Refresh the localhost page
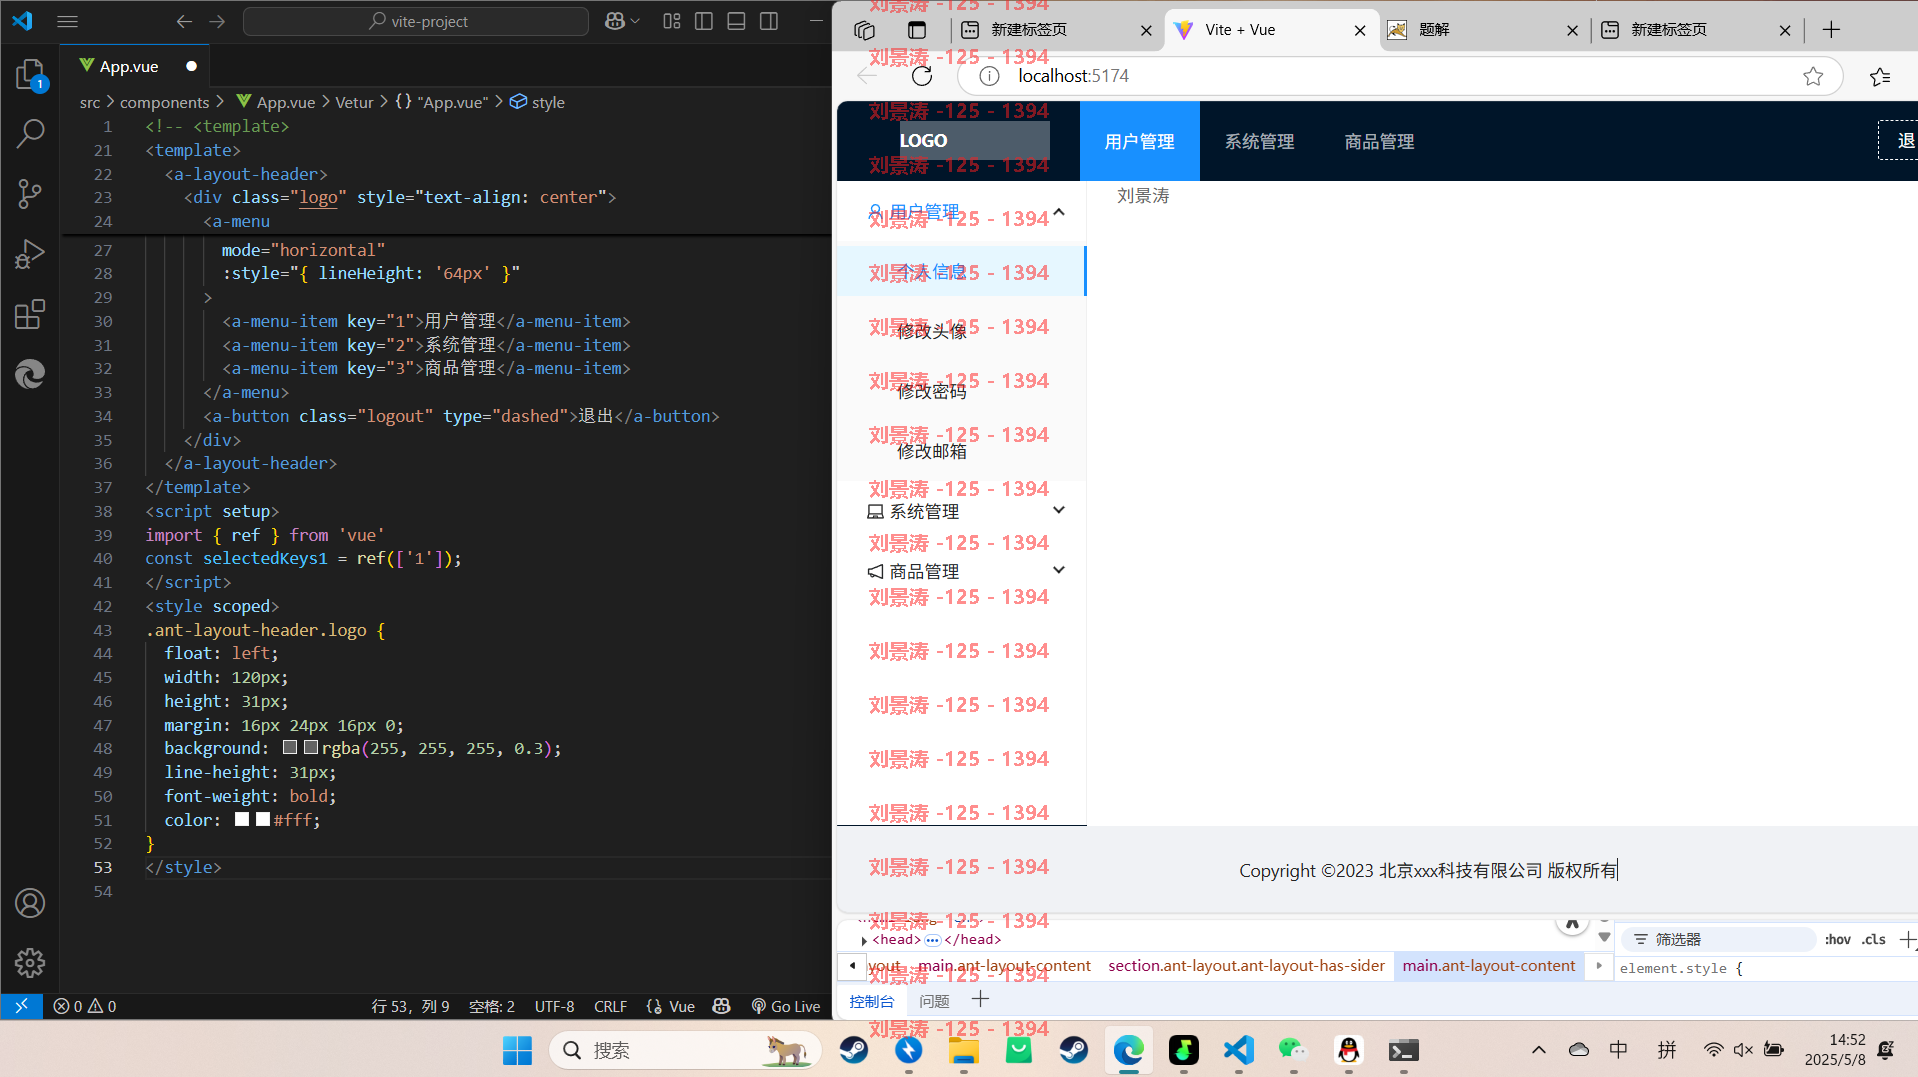The width and height of the screenshot is (1918, 1077). [x=922, y=76]
